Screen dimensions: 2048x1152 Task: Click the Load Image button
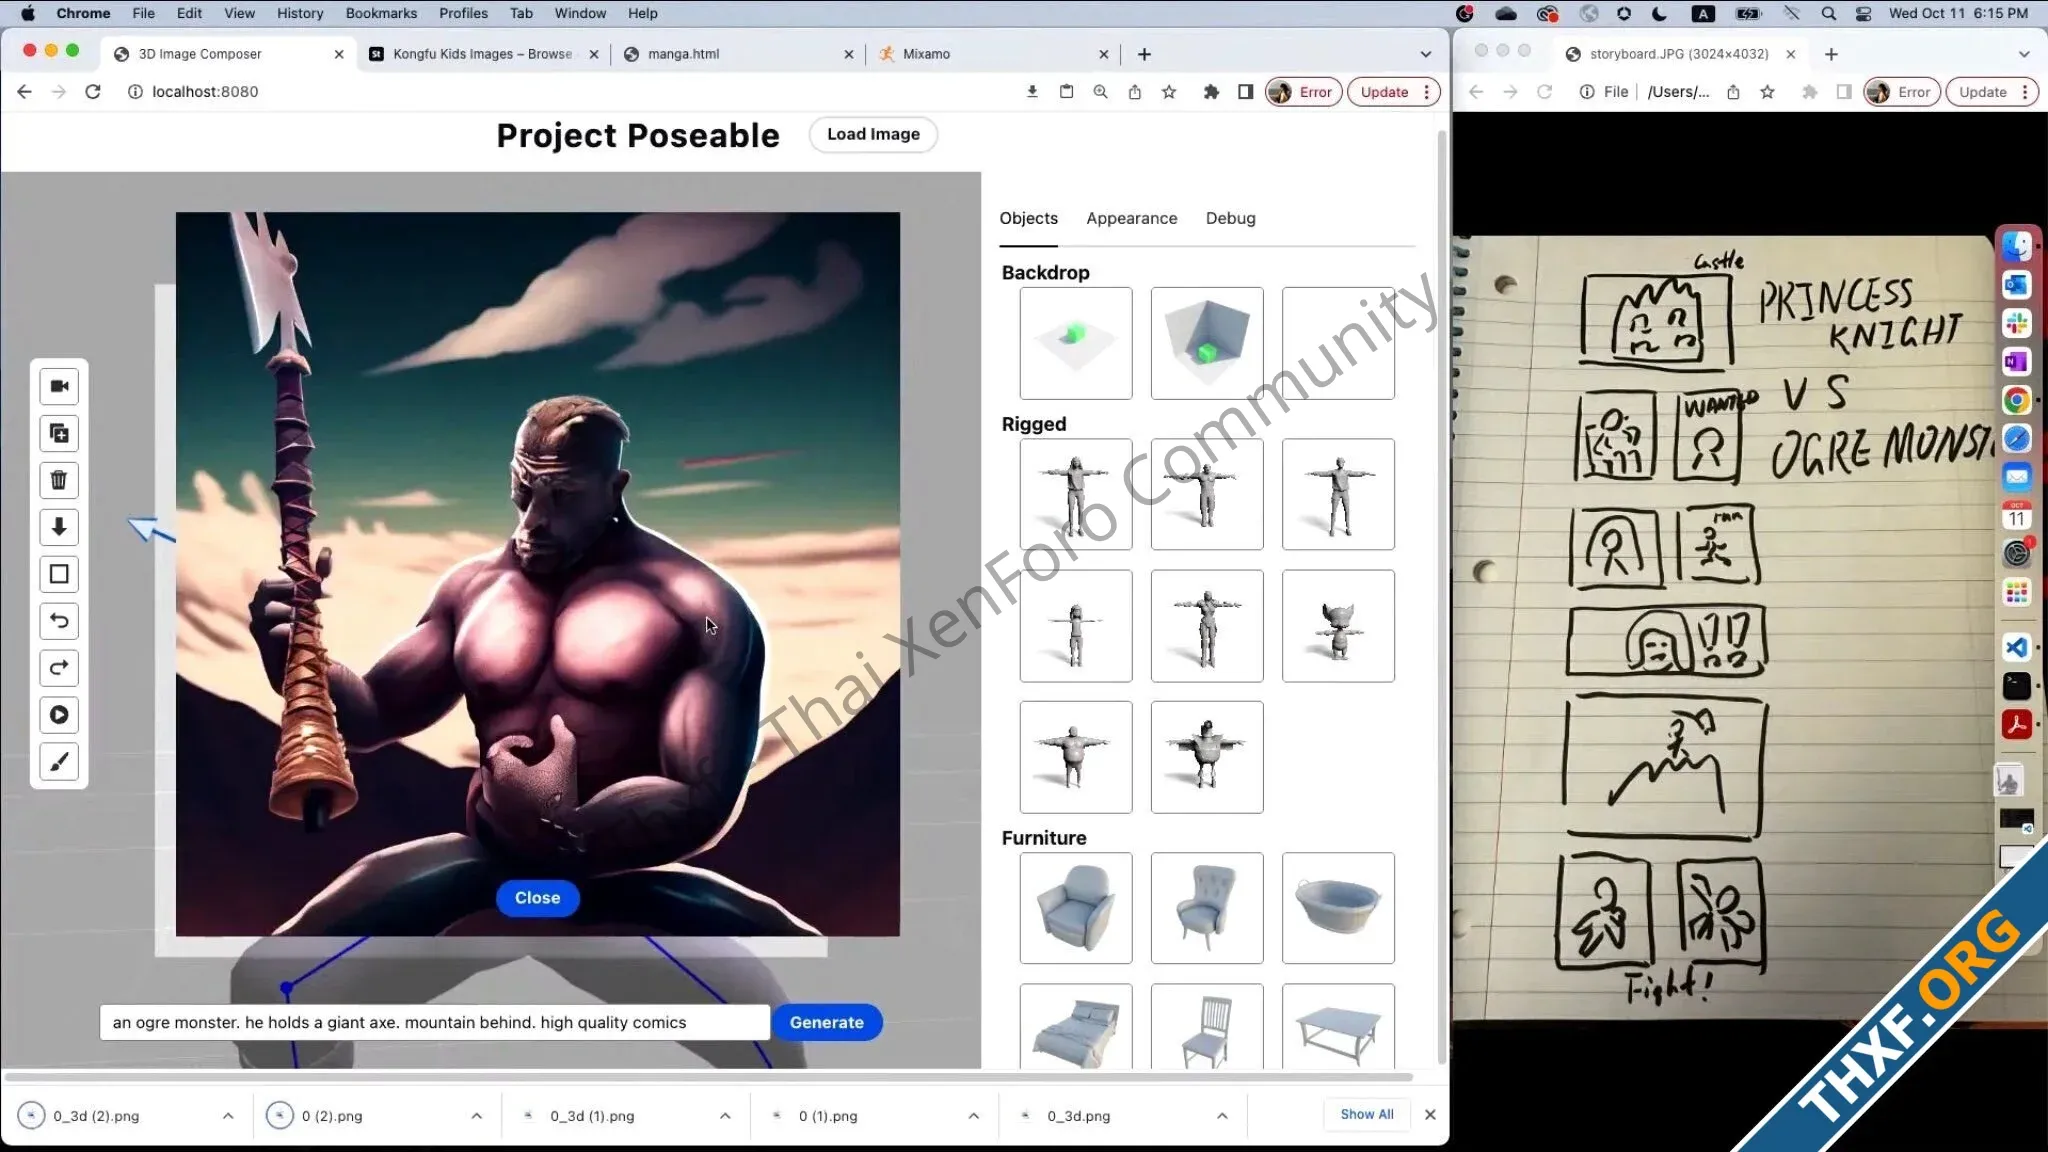coord(872,134)
